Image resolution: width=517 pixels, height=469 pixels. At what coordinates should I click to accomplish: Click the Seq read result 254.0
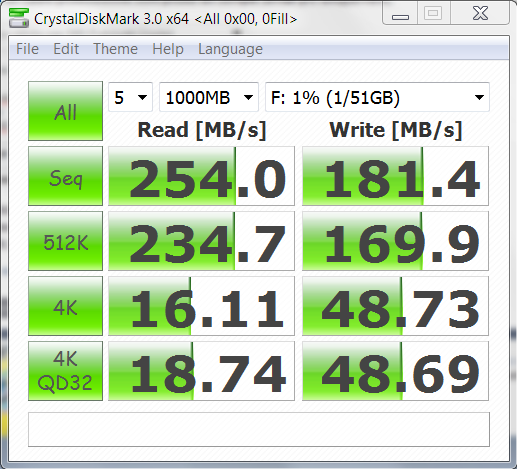[201, 176]
